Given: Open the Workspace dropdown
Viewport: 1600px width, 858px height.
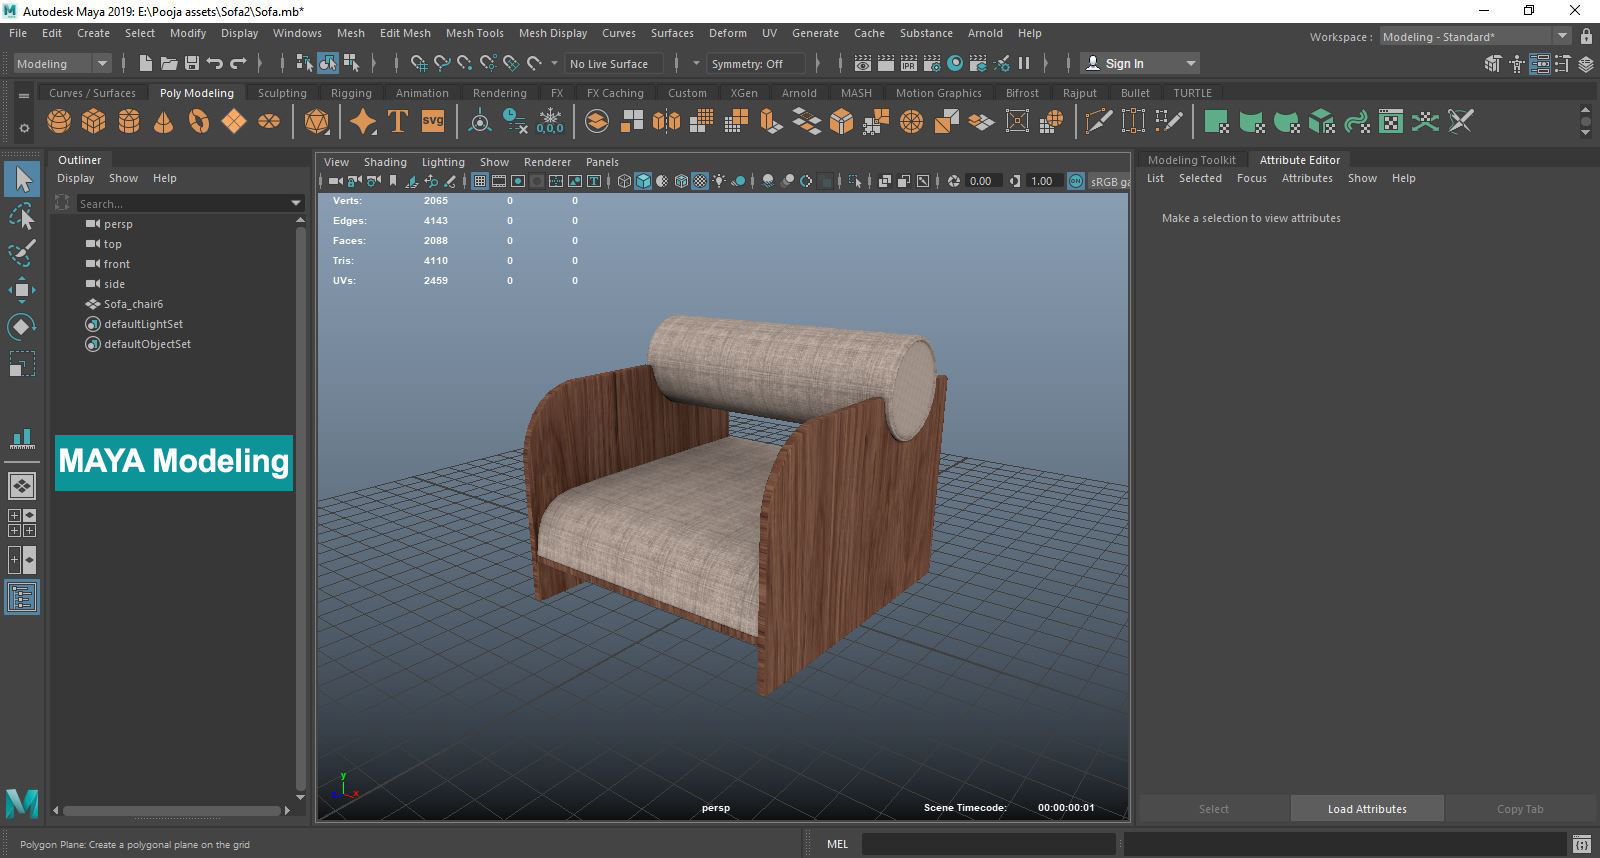Looking at the screenshot, I should point(1475,36).
